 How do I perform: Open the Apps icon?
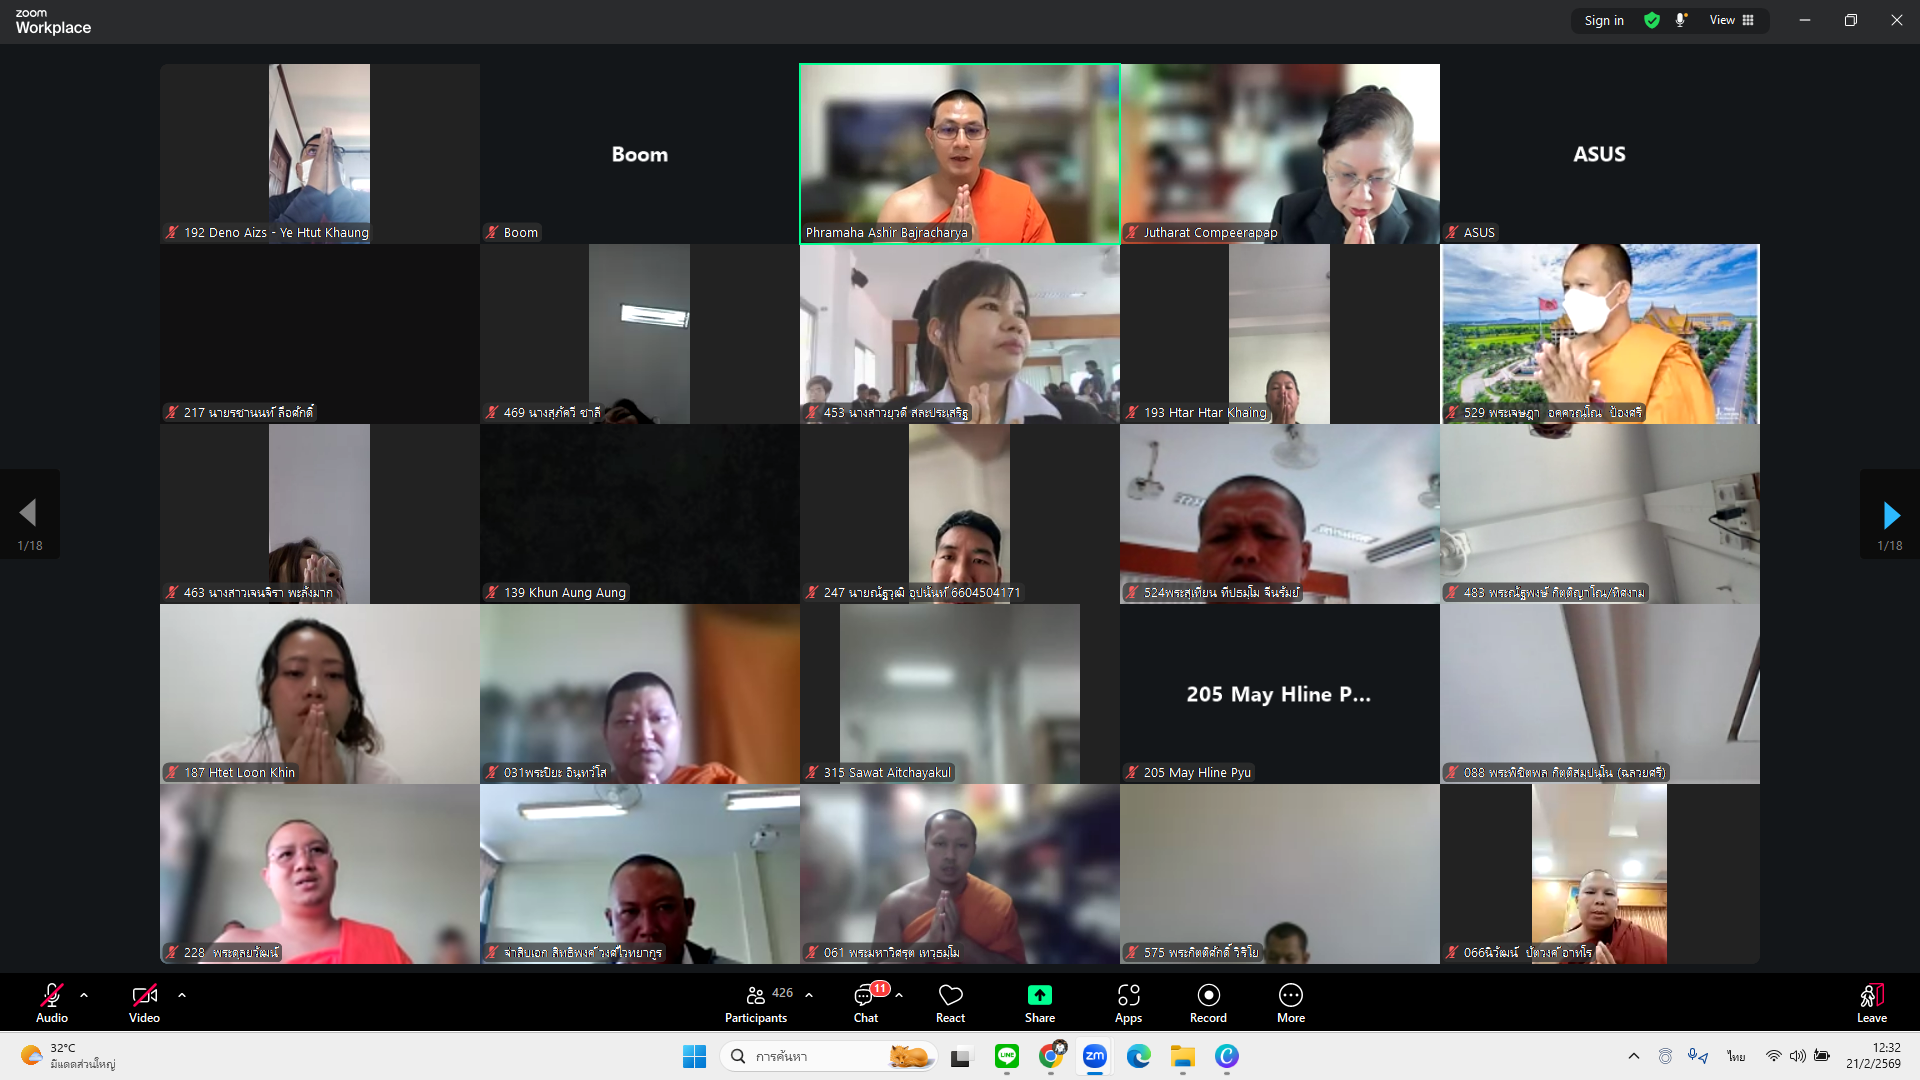pyautogui.click(x=1128, y=996)
